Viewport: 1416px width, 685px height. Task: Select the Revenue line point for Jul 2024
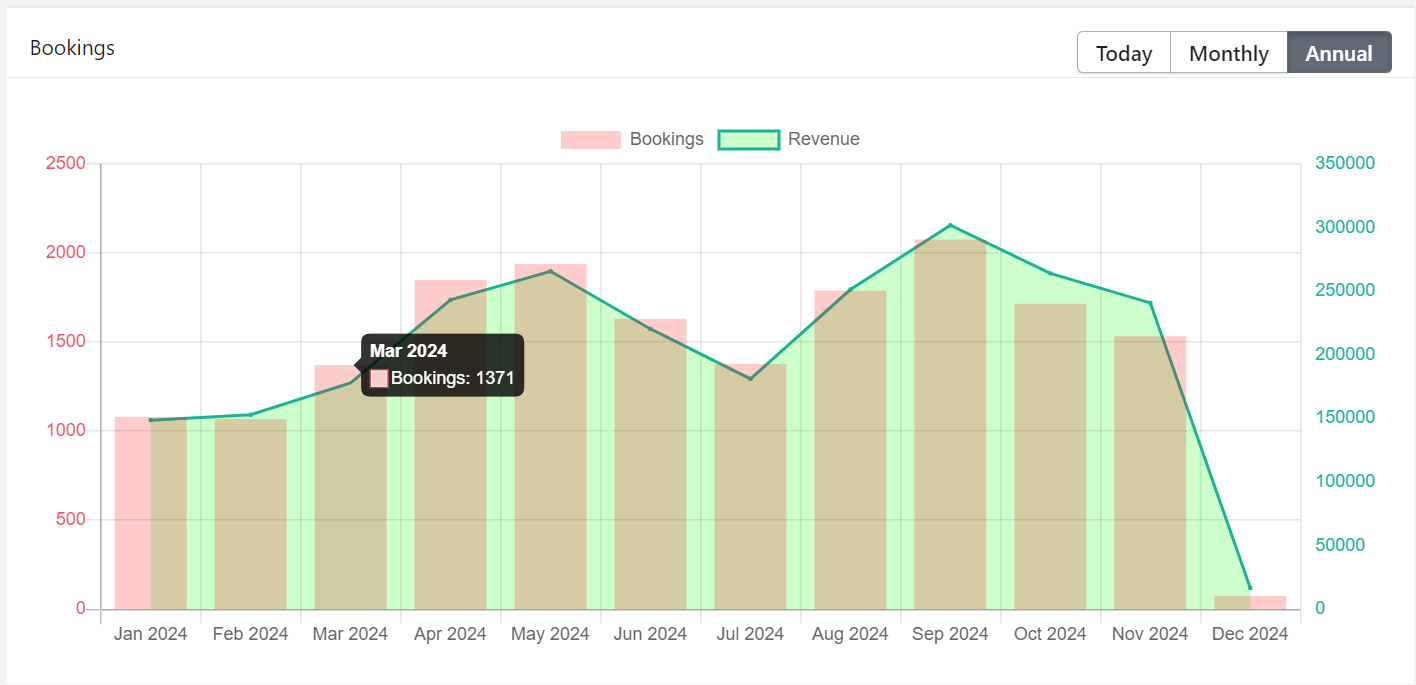click(x=751, y=379)
